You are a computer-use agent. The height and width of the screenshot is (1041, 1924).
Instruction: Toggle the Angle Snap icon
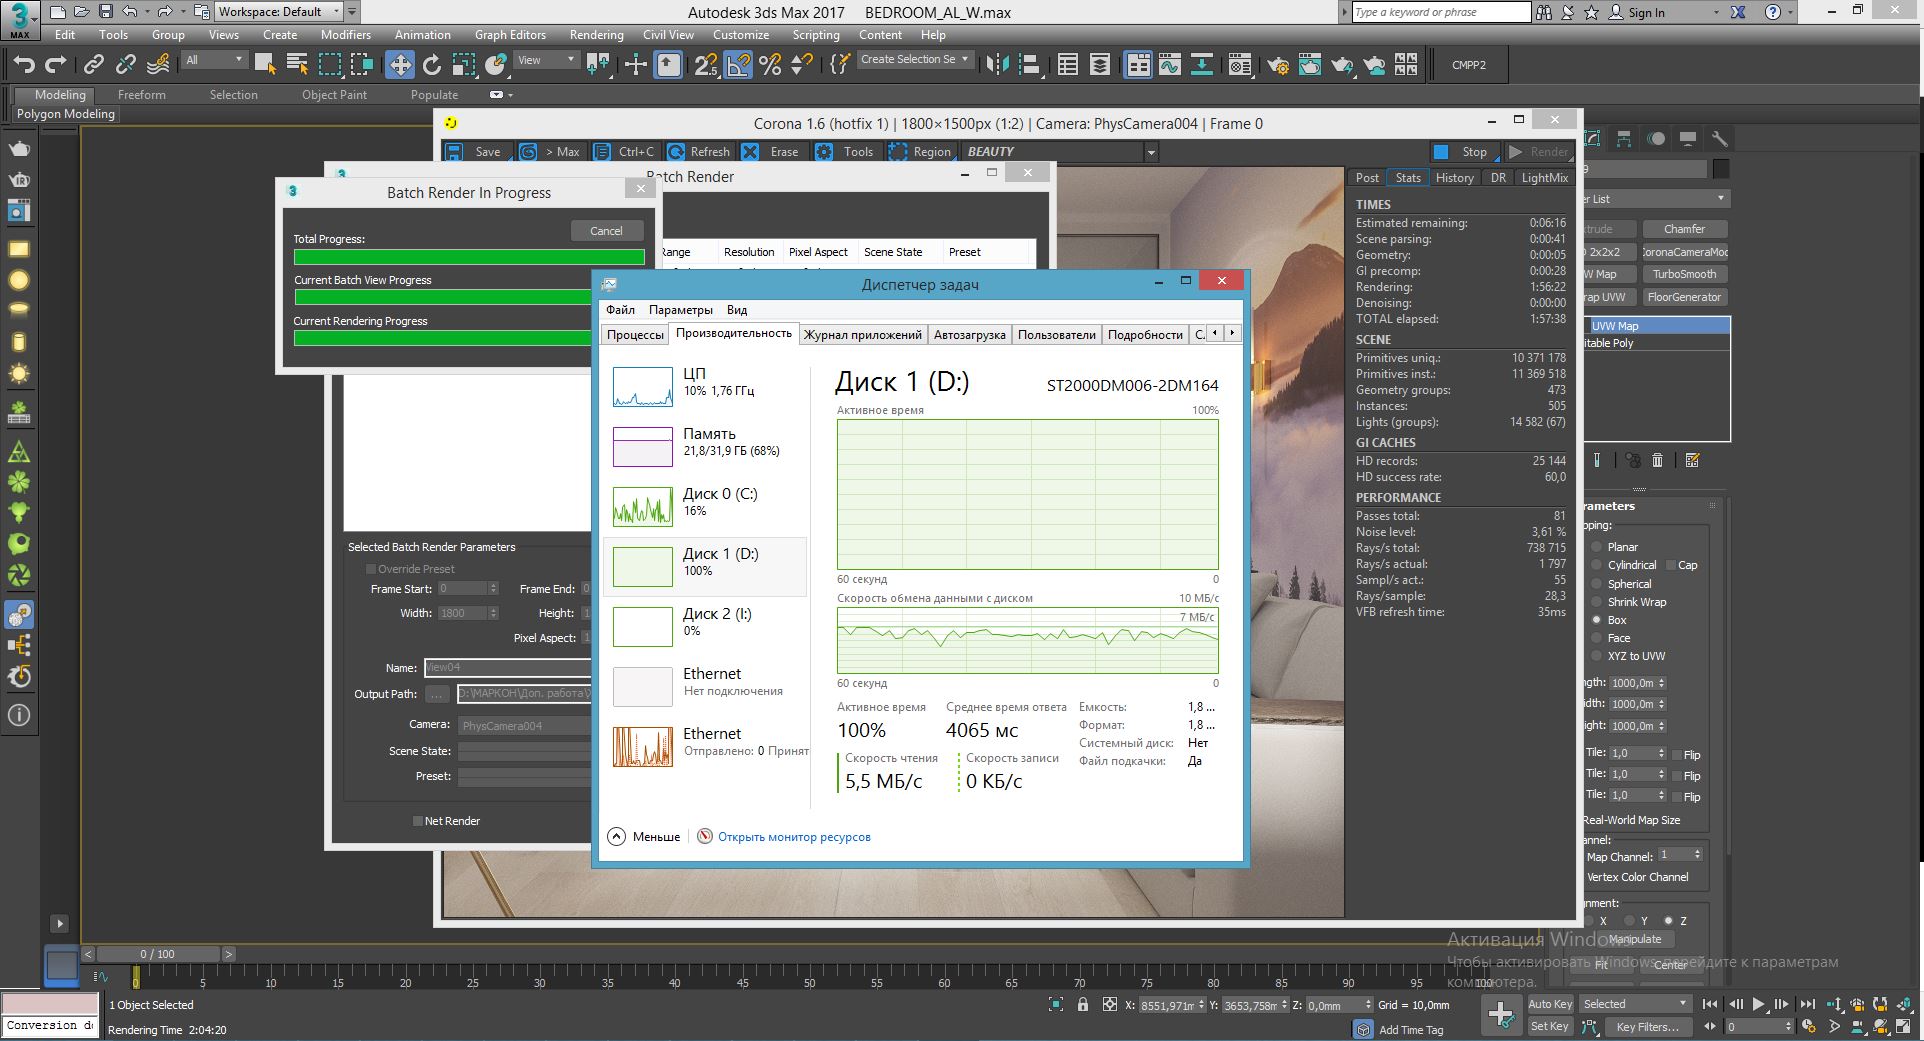click(x=738, y=65)
